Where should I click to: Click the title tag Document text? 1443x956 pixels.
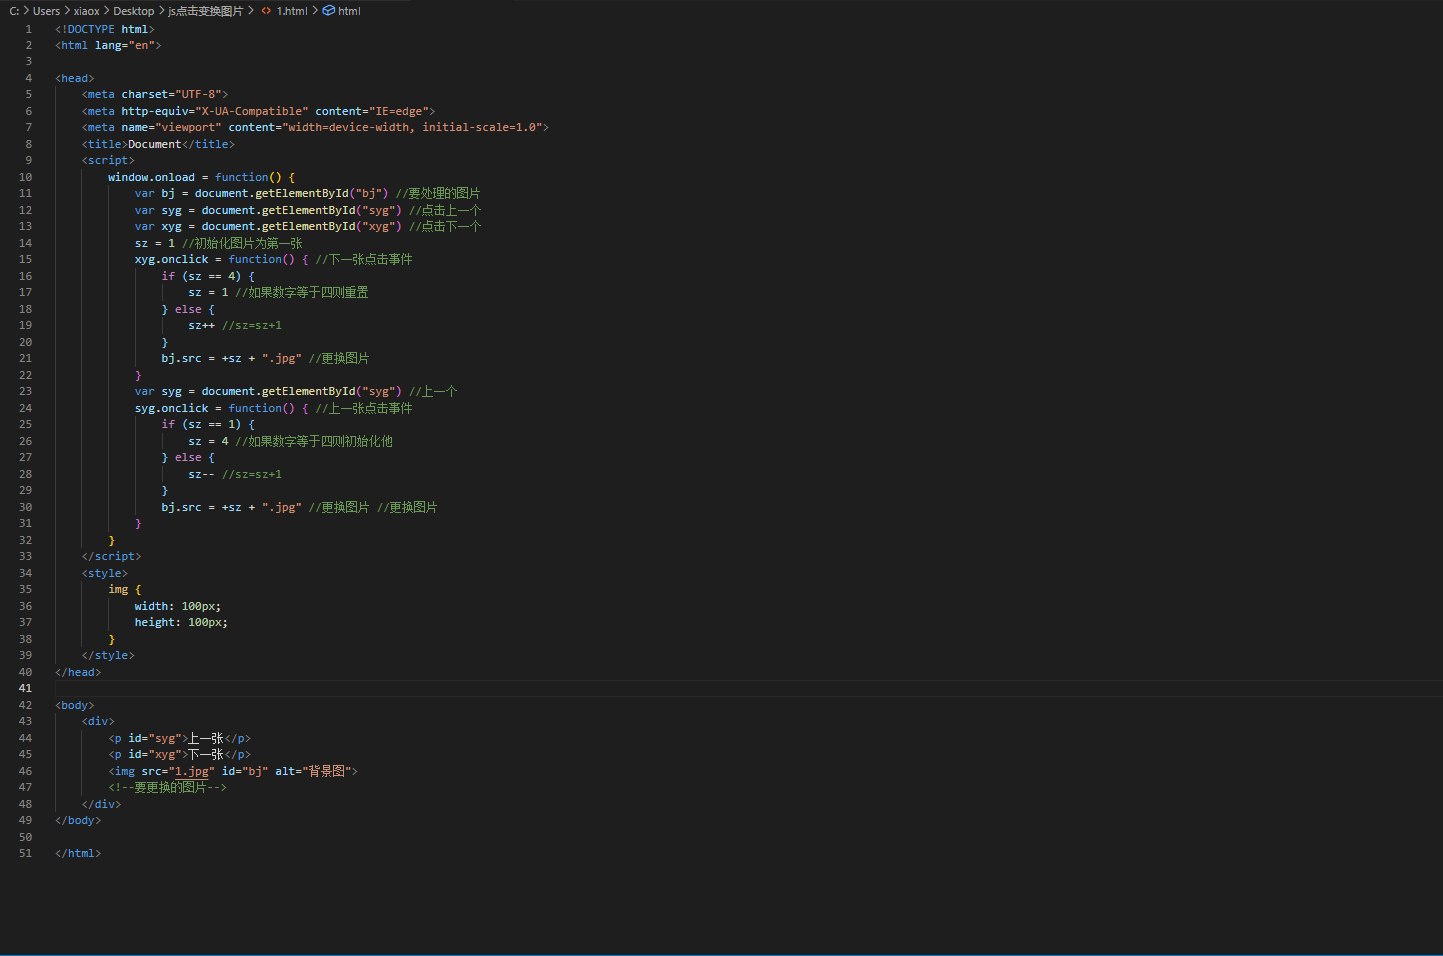154,144
